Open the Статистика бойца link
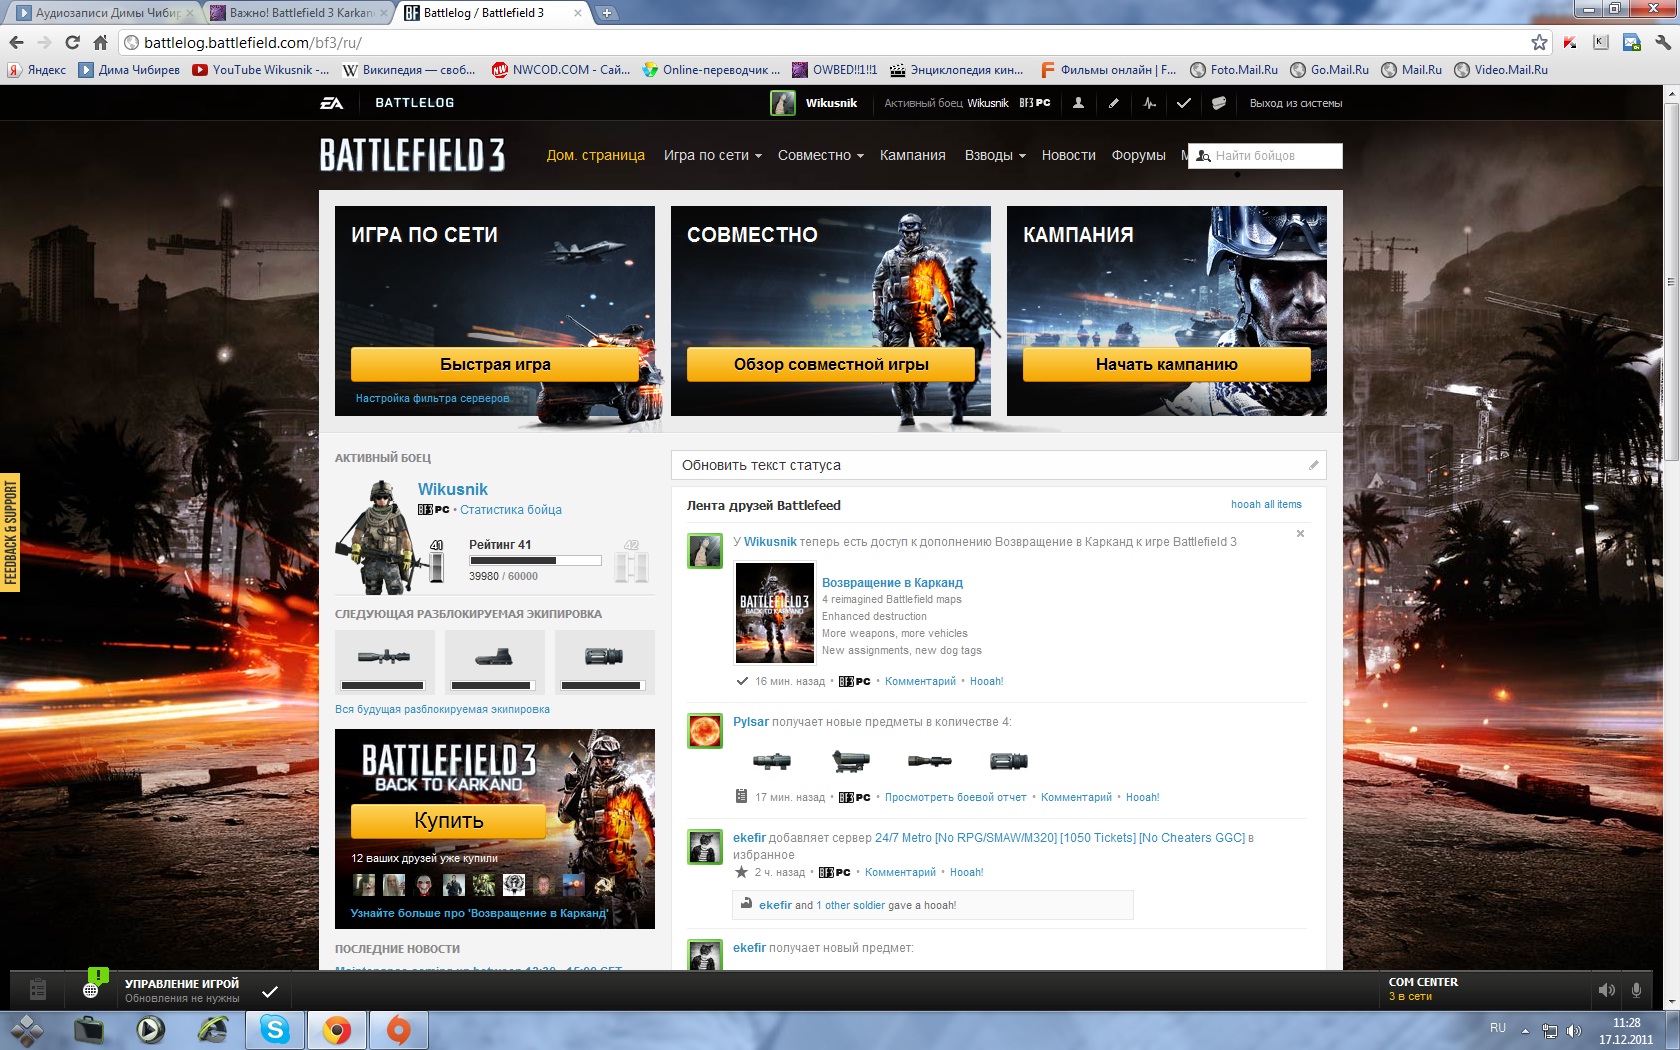The width and height of the screenshot is (1680, 1050). pyautogui.click(x=510, y=510)
